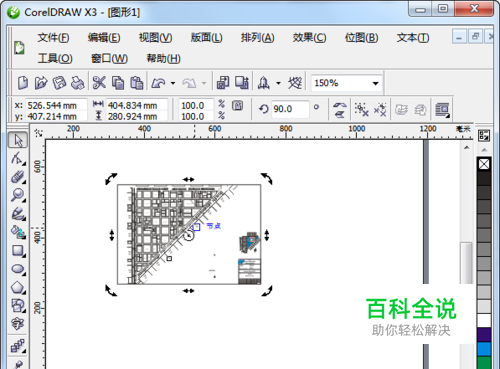Click the Wrap paragraph text icon
The width and height of the screenshot is (500, 369).
click(x=442, y=110)
